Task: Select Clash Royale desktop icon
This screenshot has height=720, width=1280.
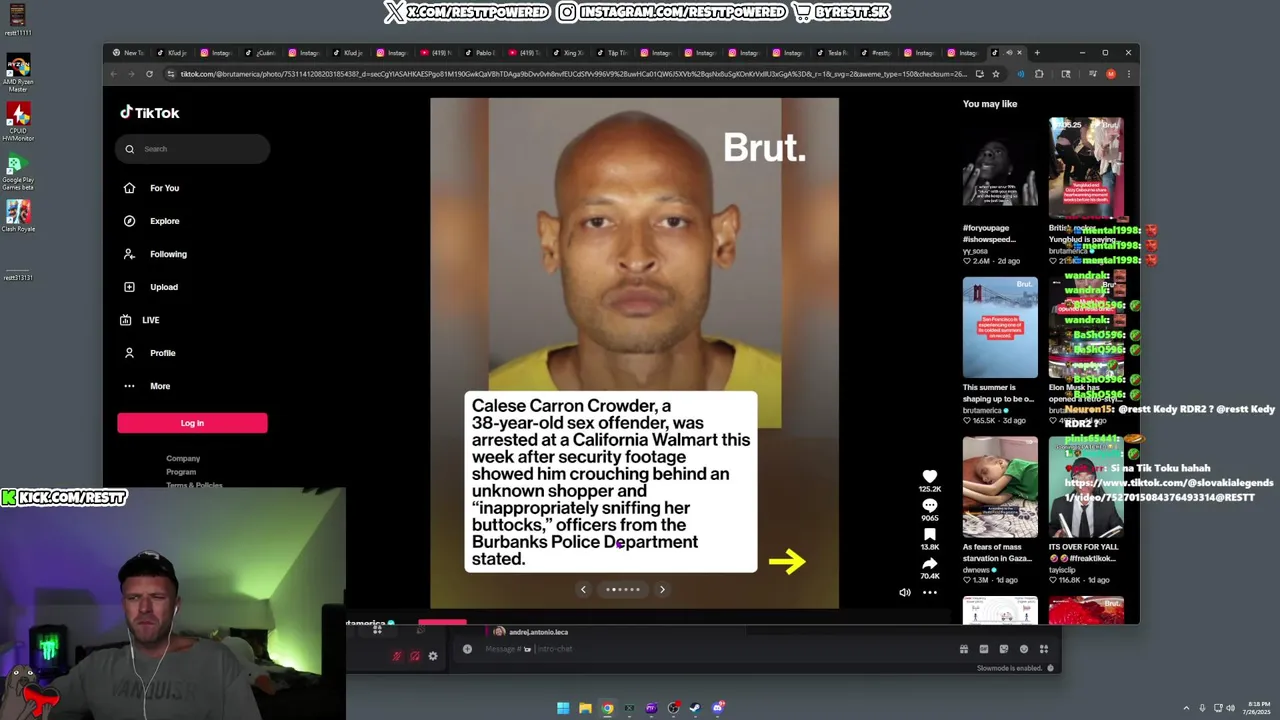Action: tap(18, 216)
